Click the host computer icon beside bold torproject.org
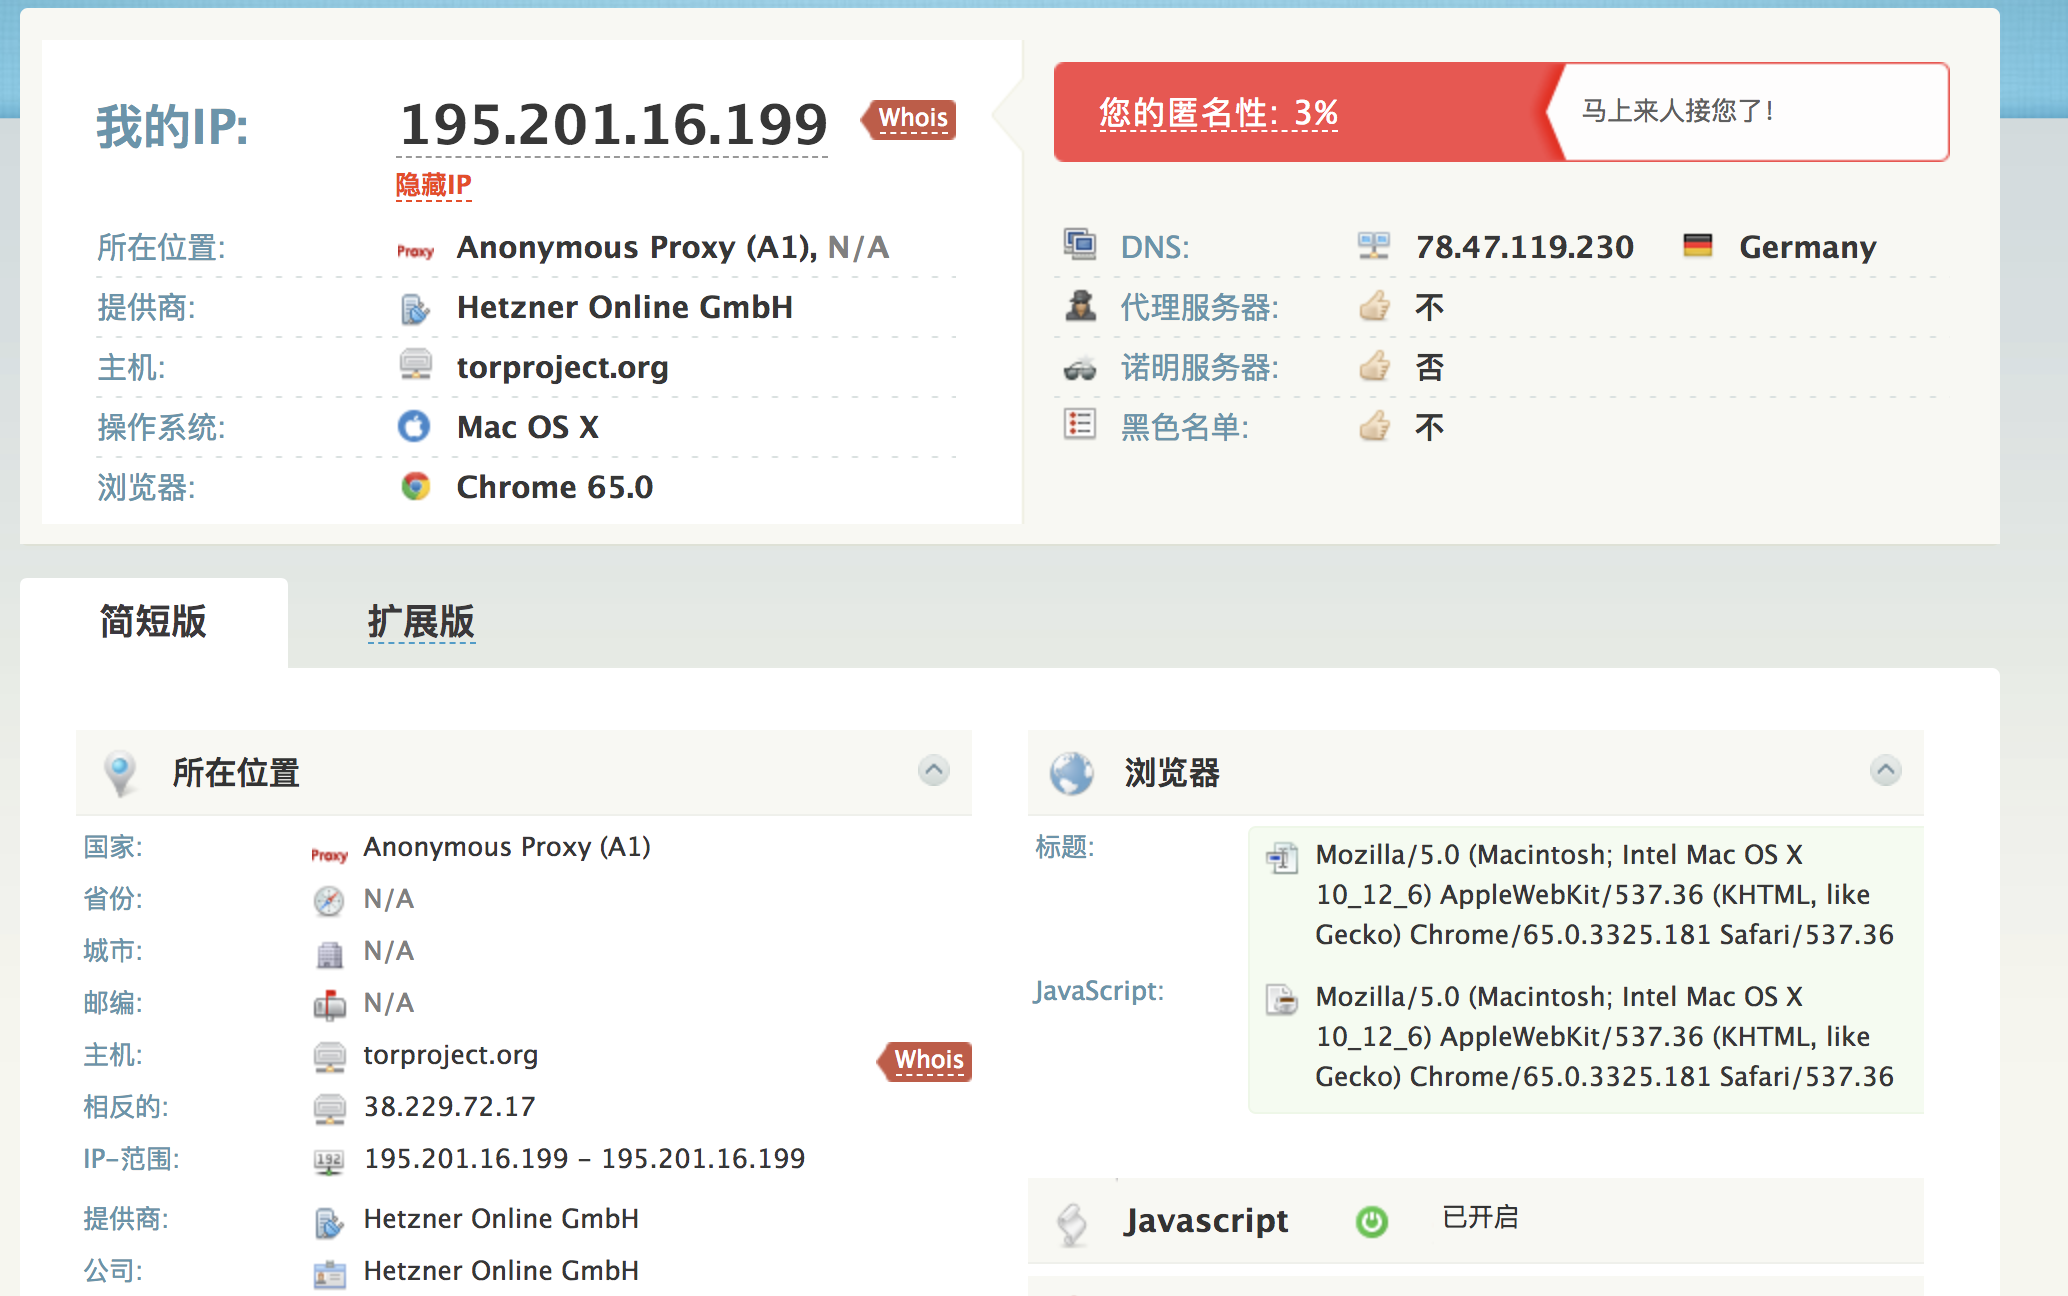 tap(415, 366)
